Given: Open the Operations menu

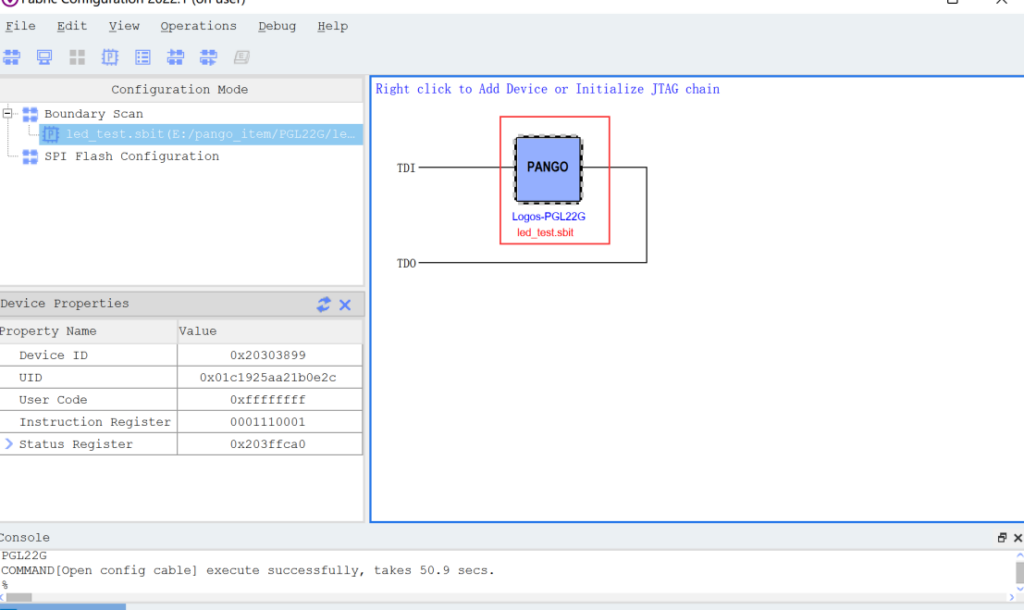Looking at the screenshot, I should 198,26.
